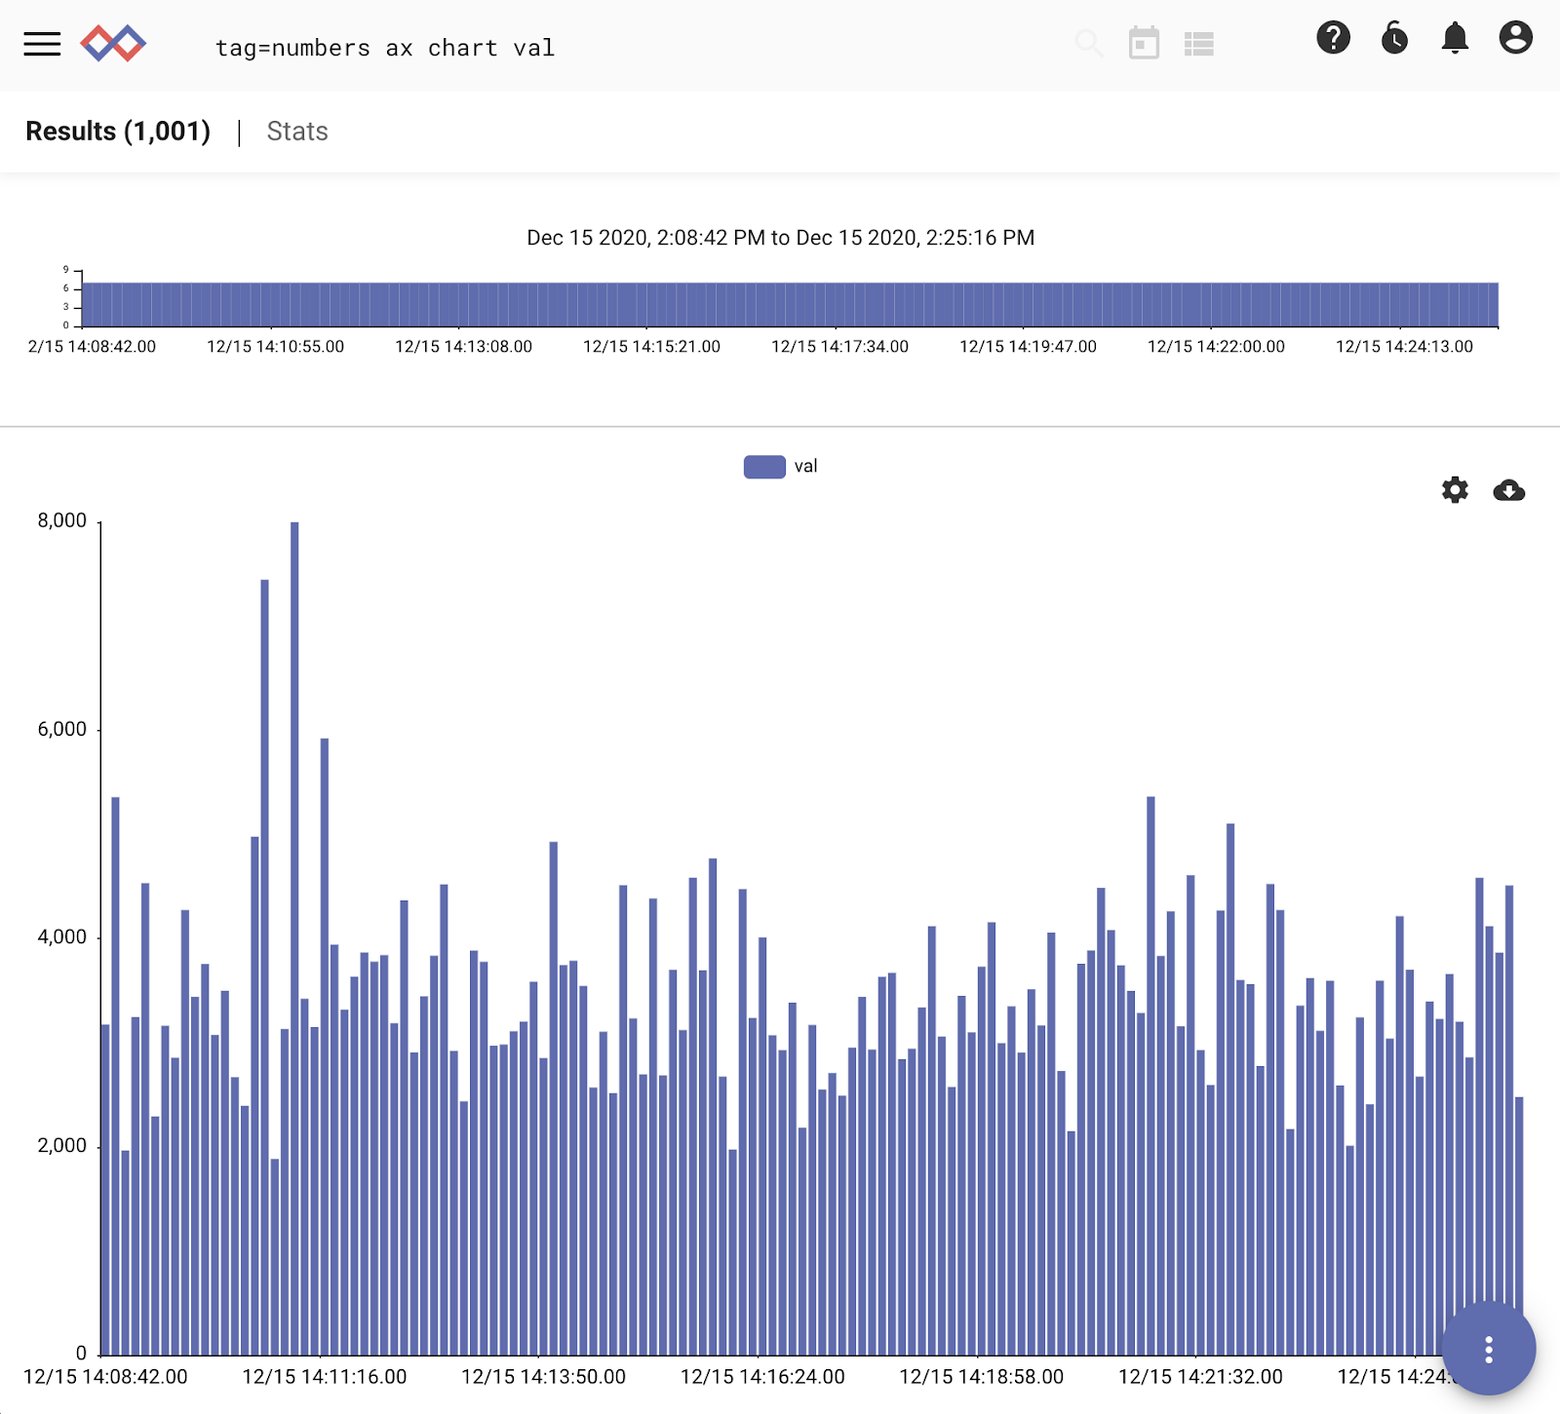This screenshot has width=1560, height=1414.
Task: Open the user account icon
Action: (x=1516, y=40)
